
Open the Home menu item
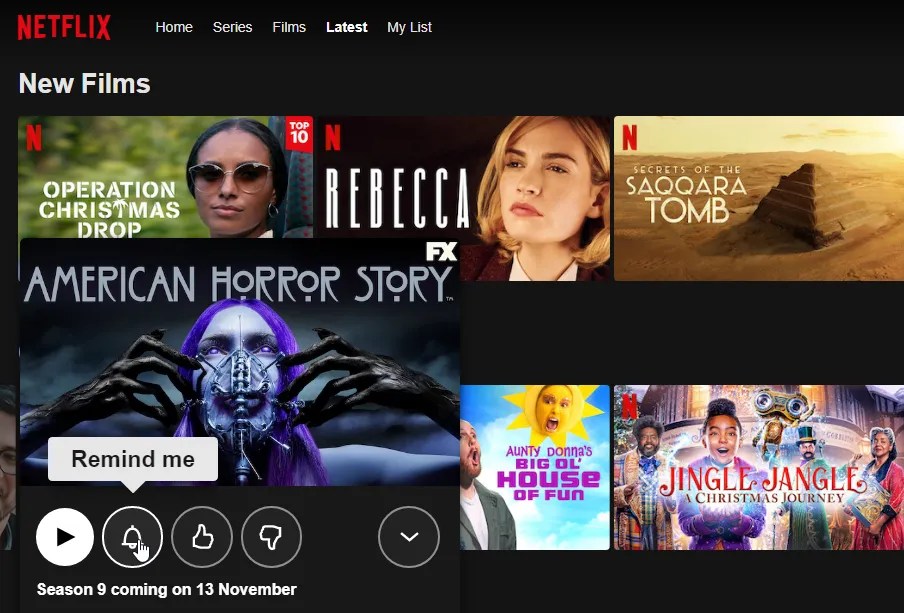click(174, 27)
